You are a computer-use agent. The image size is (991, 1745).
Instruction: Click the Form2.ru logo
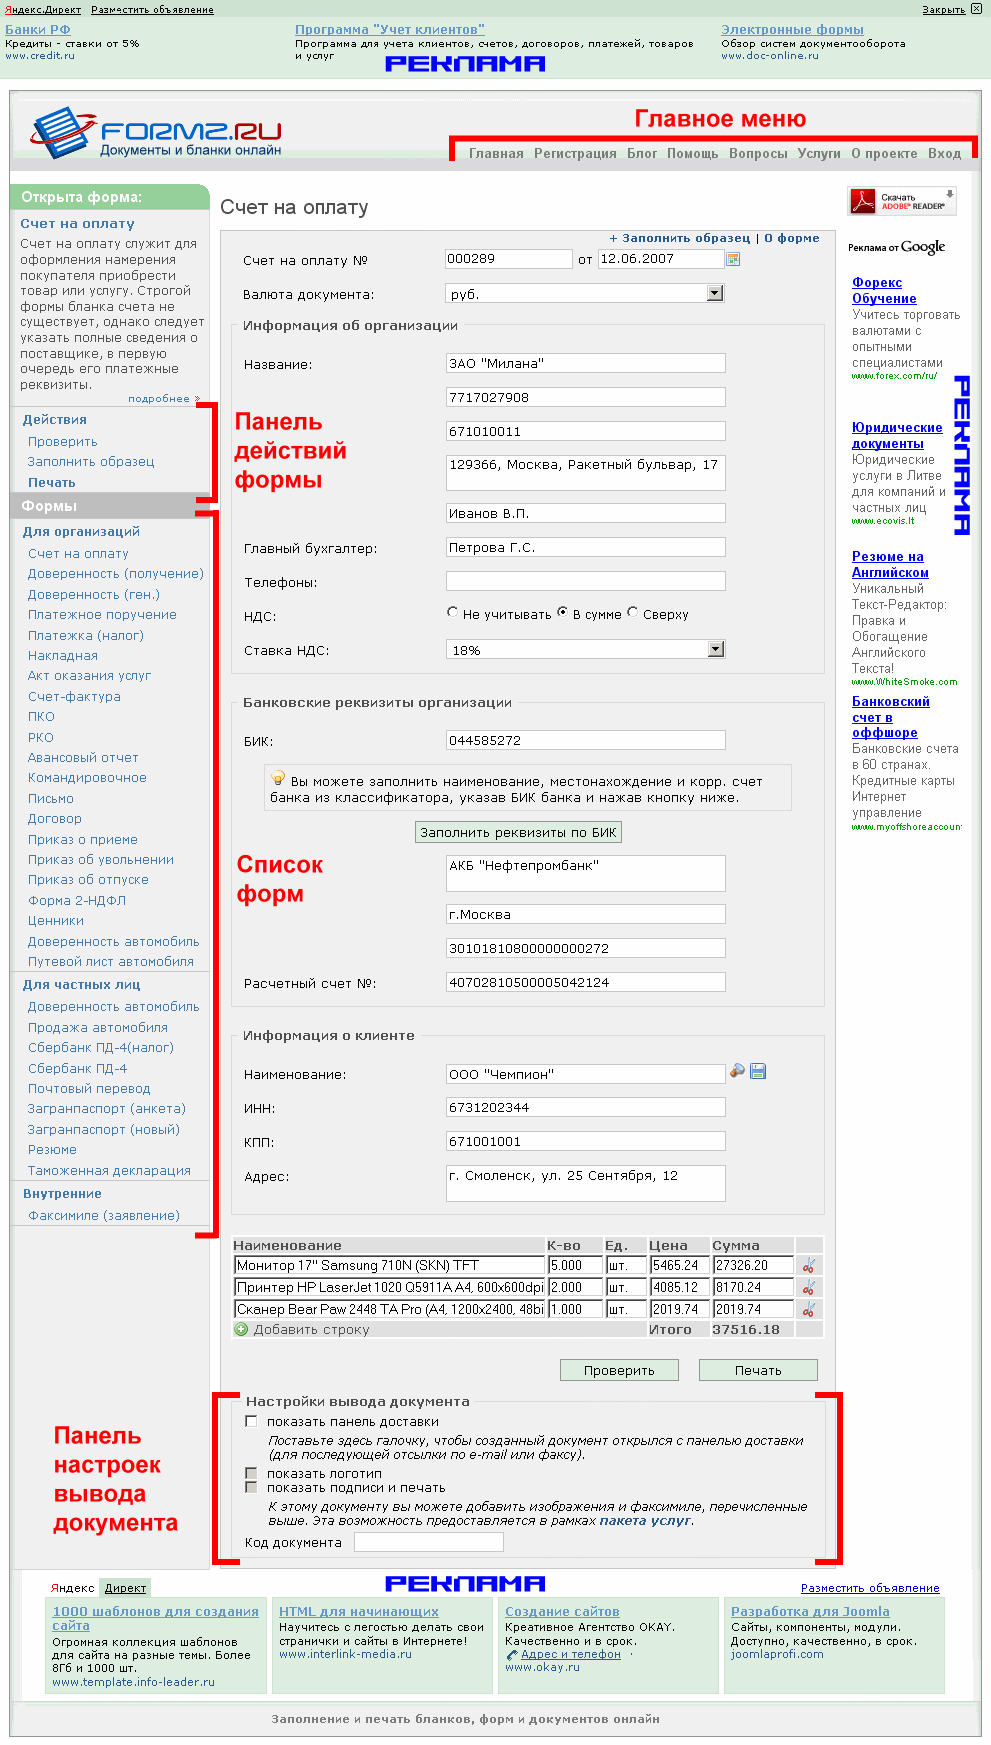coord(156,133)
